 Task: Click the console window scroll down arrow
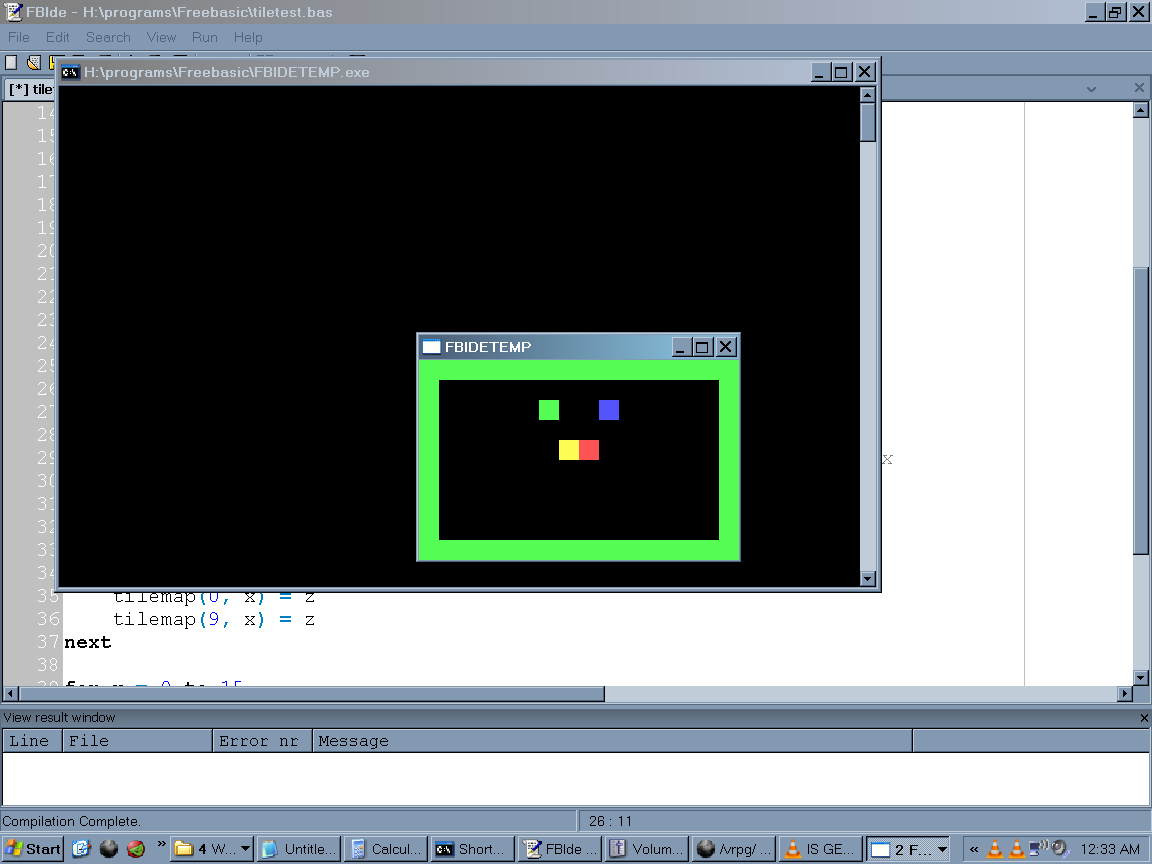pos(868,579)
